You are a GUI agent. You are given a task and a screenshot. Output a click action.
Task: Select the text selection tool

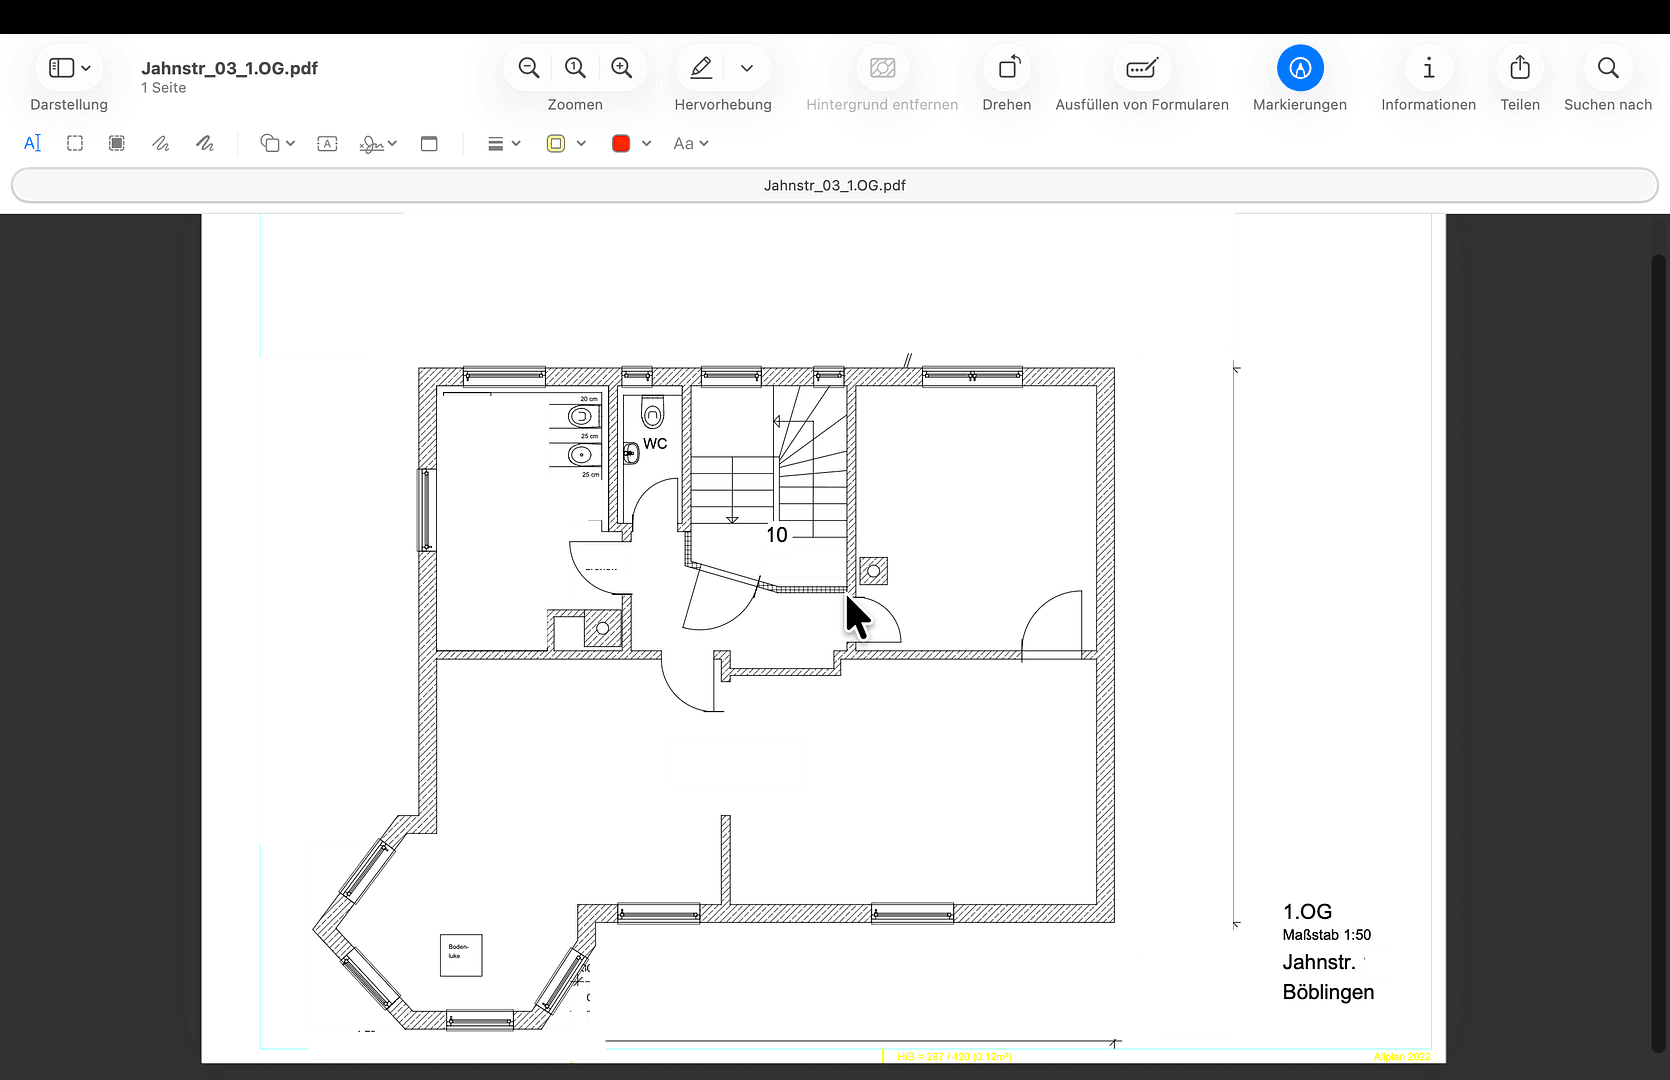tap(33, 143)
